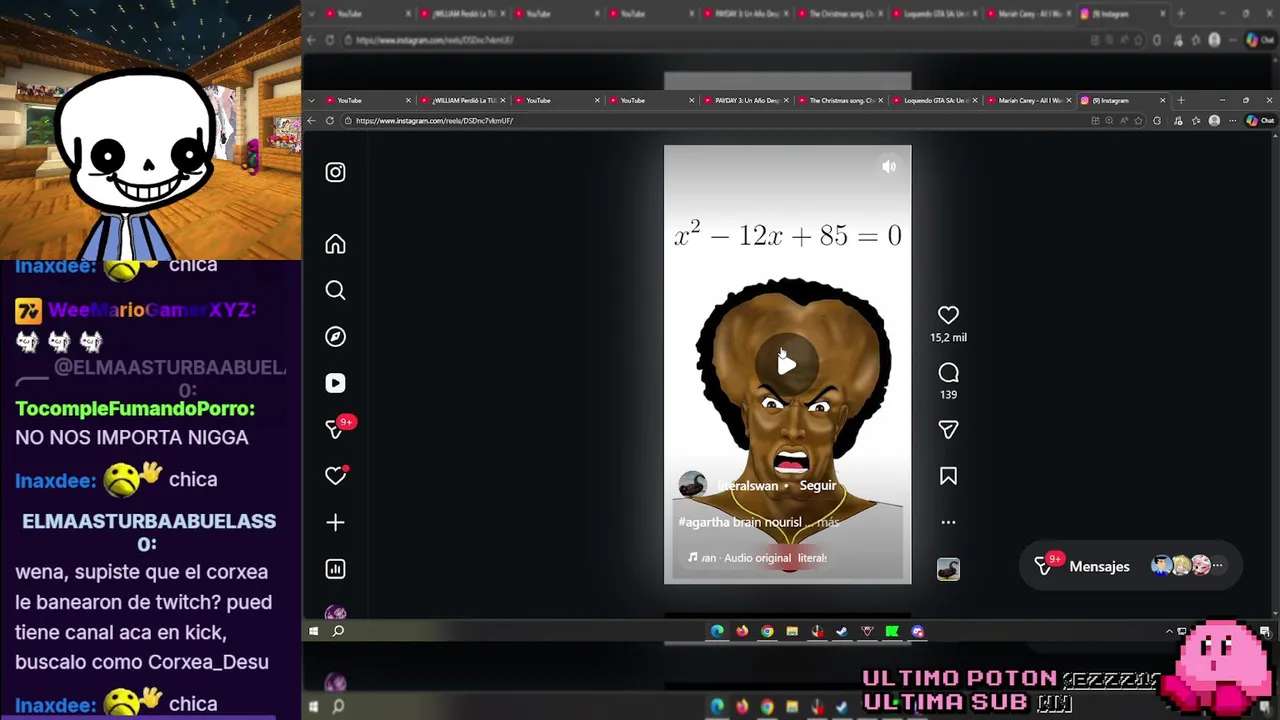Viewport: 1280px width, 720px height.
Task: Open search on the upper taskbar
Action: click(x=338, y=631)
